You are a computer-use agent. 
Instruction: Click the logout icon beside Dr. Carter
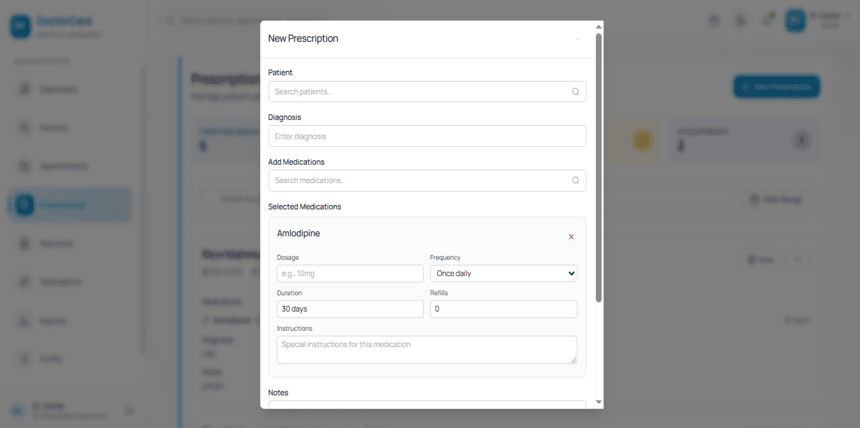(x=129, y=410)
